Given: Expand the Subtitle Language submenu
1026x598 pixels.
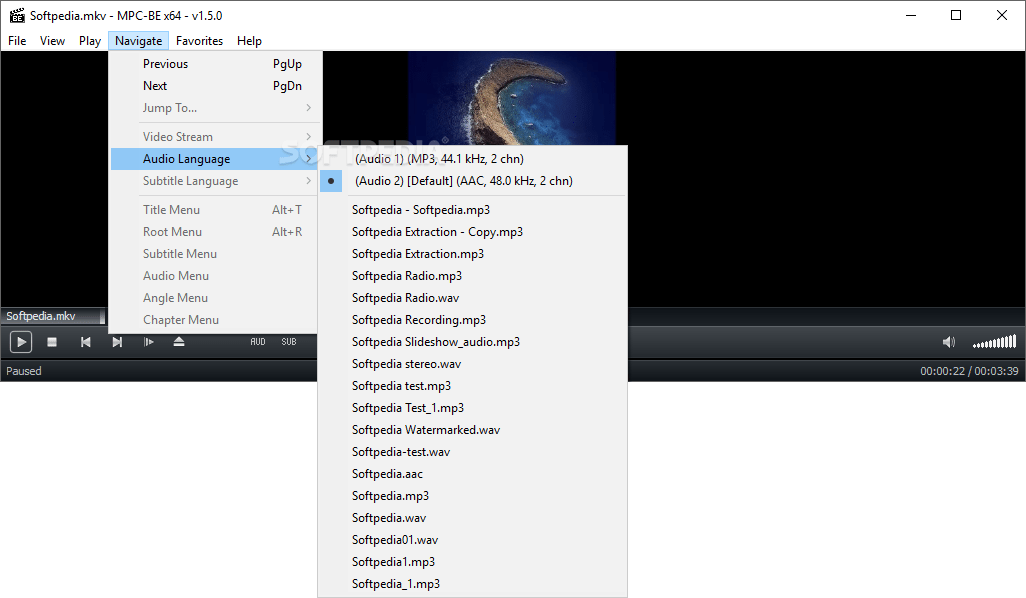Looking at the screenshot, I should point(192,181).
